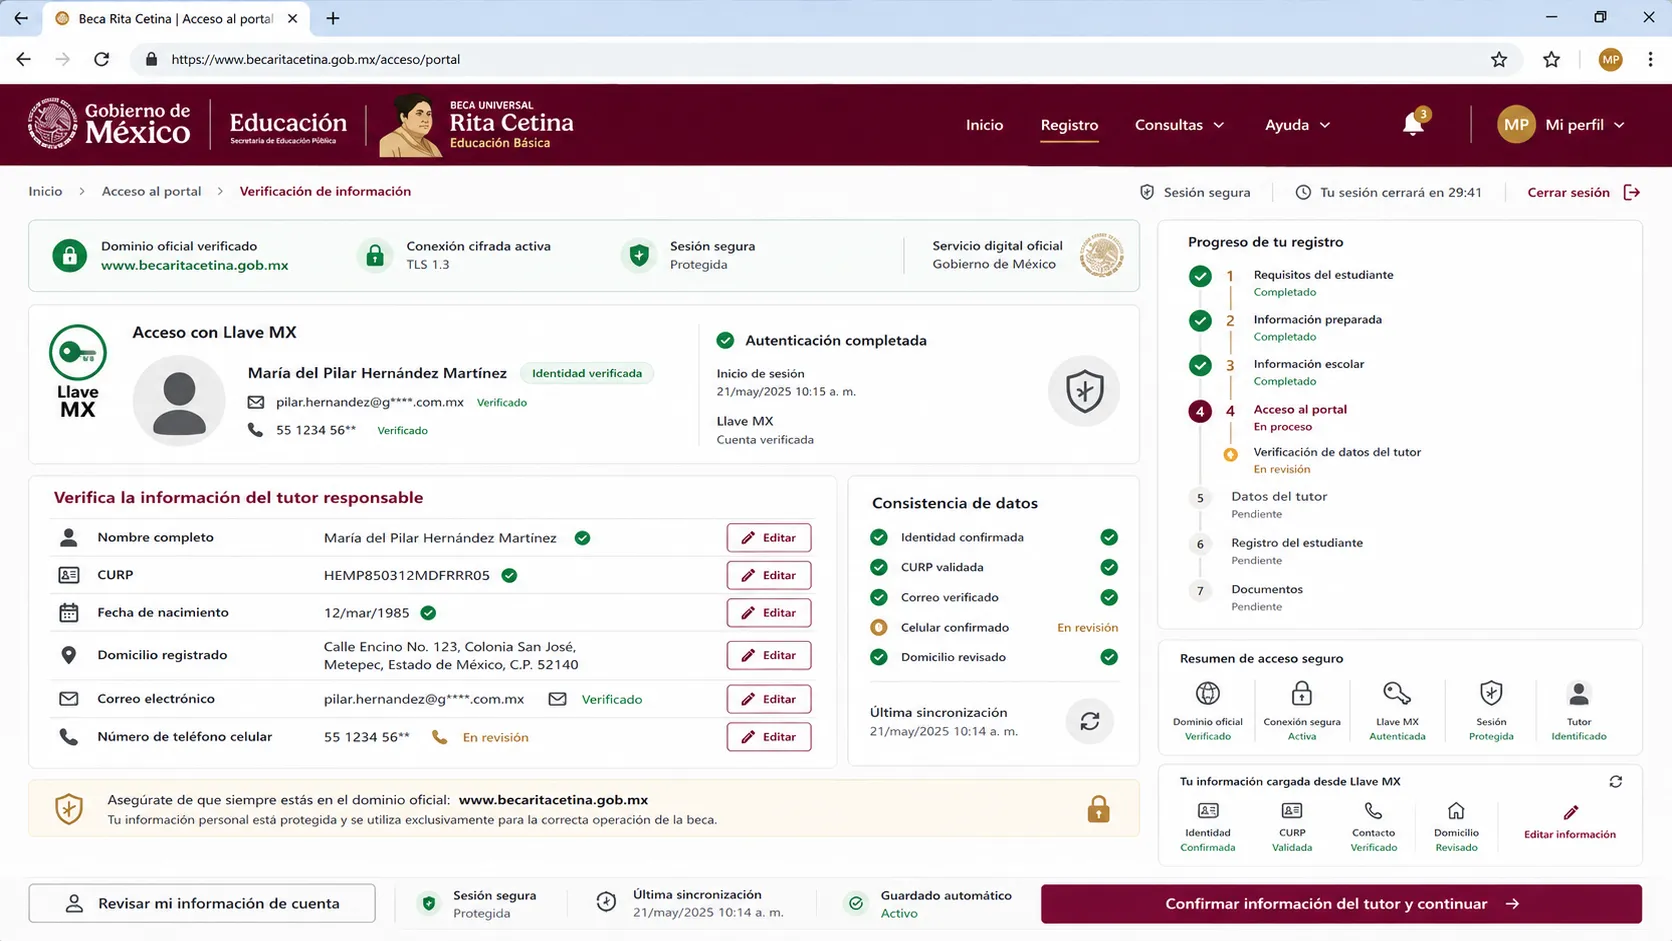Refresh the Llave MX loaded information
1672x941 pixels.
pos(1615,782)
